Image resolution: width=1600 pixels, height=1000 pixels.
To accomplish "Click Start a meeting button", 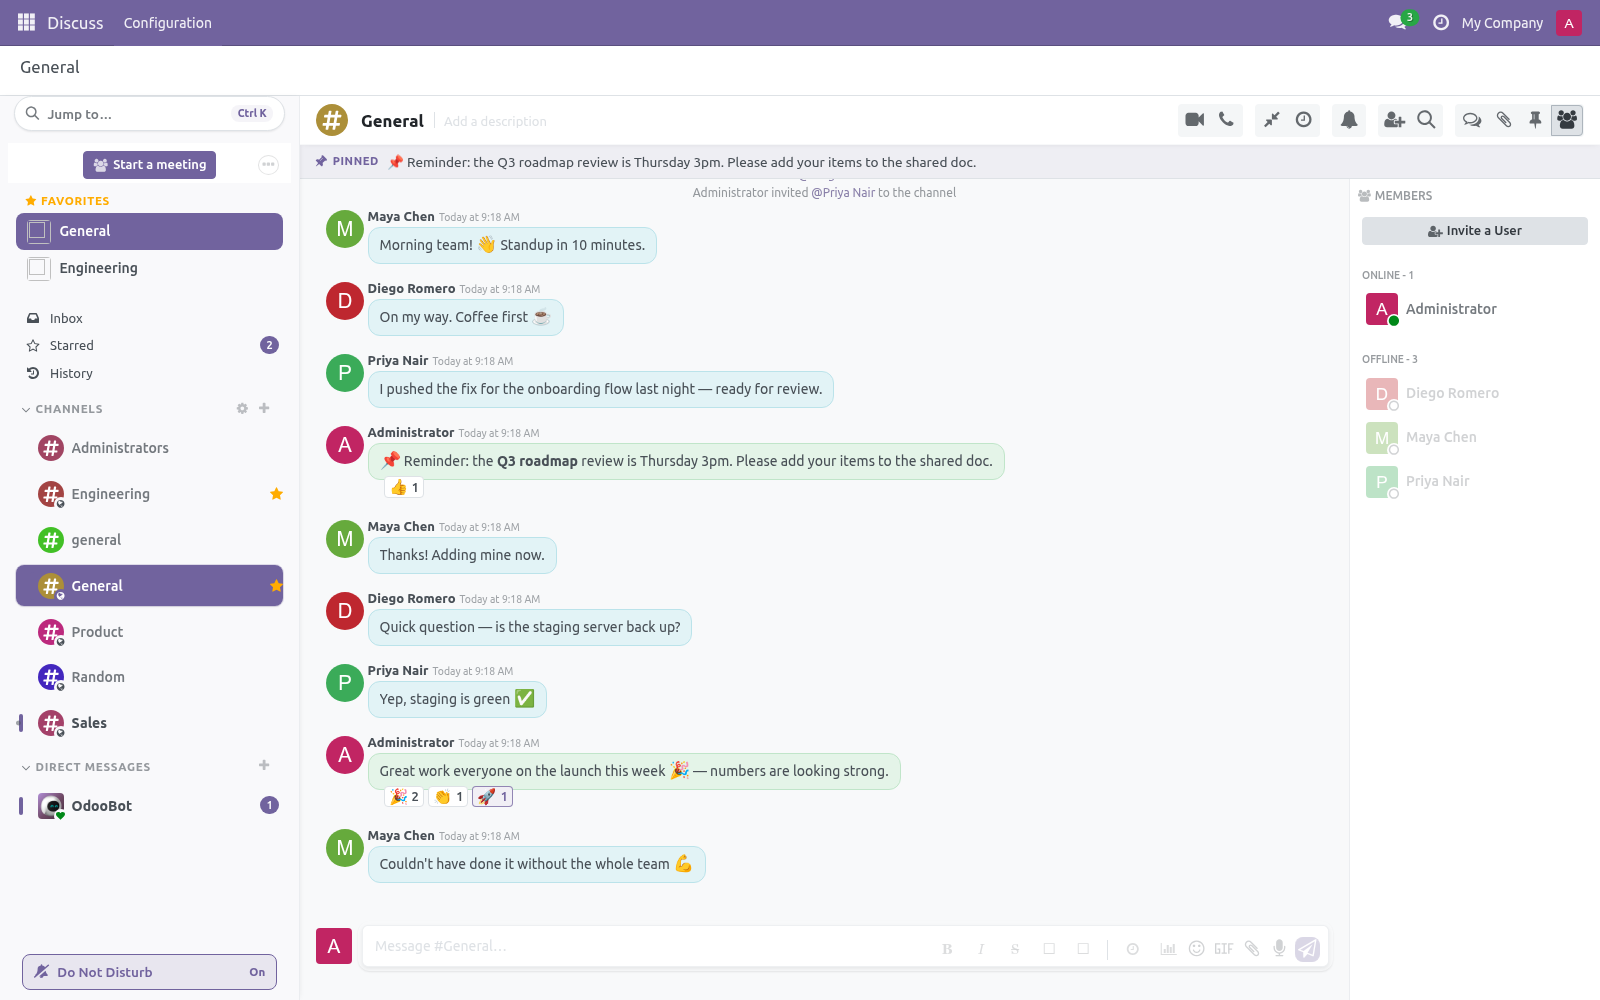I will pyautogui.click(x=150, y=165).
